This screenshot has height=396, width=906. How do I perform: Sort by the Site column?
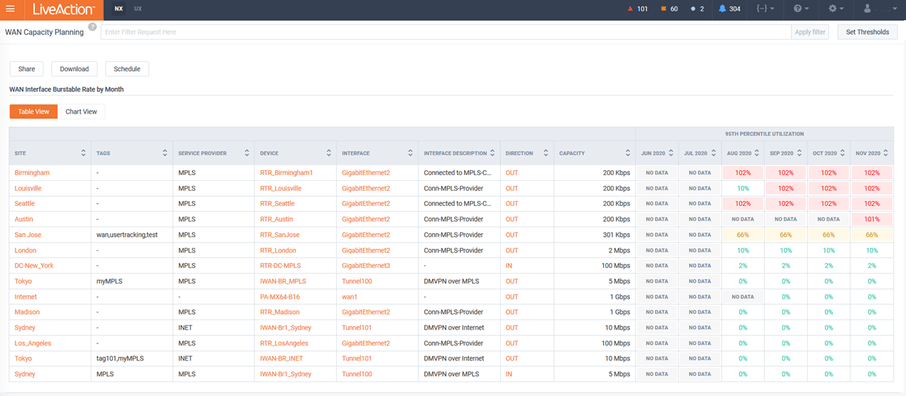83,153
